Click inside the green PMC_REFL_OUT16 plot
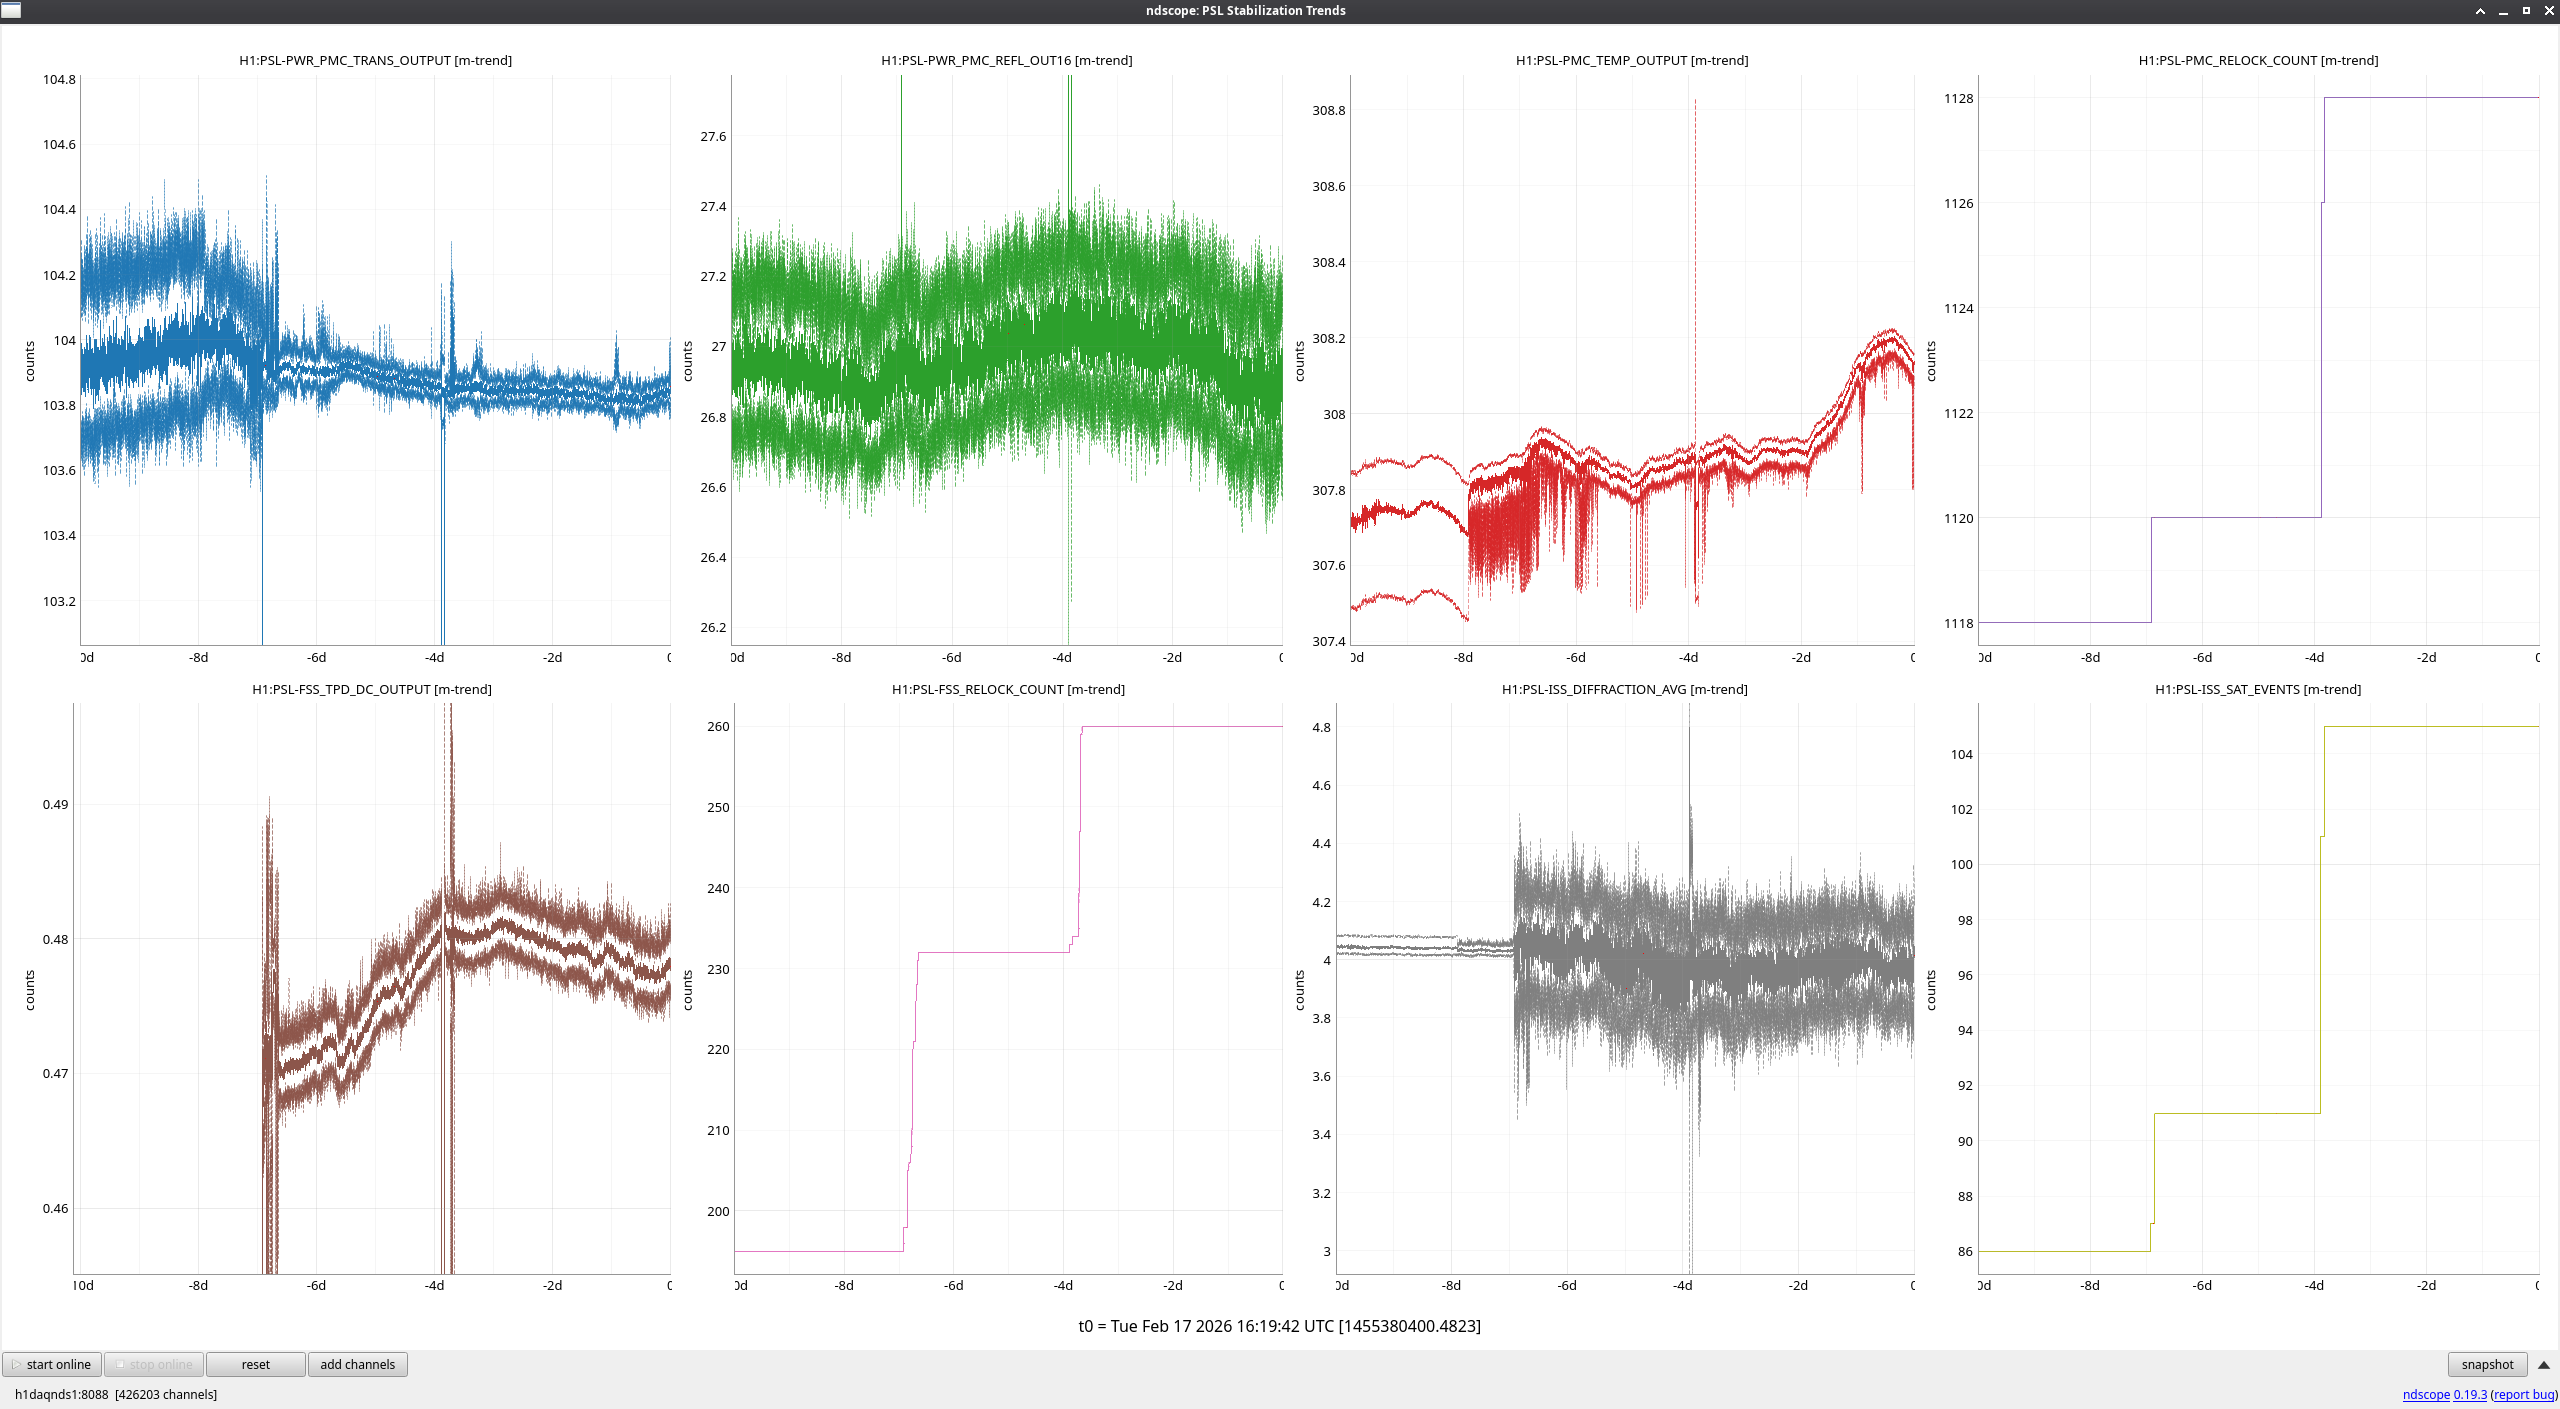 click(x=1006, y=360)
